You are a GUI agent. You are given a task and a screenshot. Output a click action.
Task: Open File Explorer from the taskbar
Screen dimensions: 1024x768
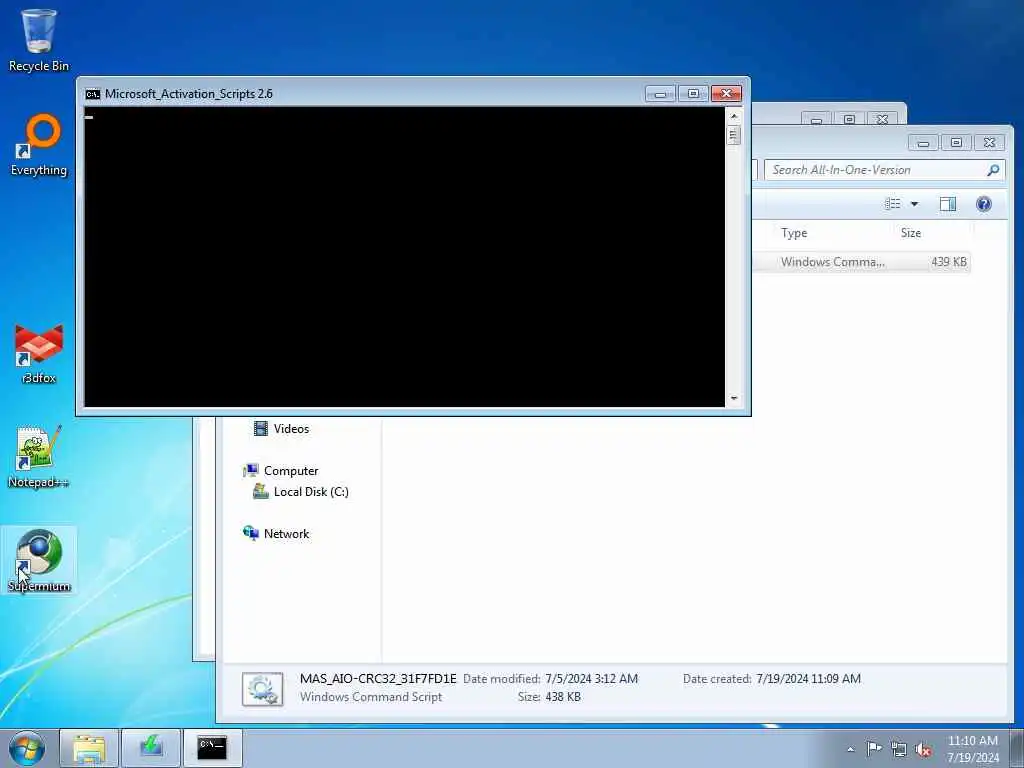89,748
